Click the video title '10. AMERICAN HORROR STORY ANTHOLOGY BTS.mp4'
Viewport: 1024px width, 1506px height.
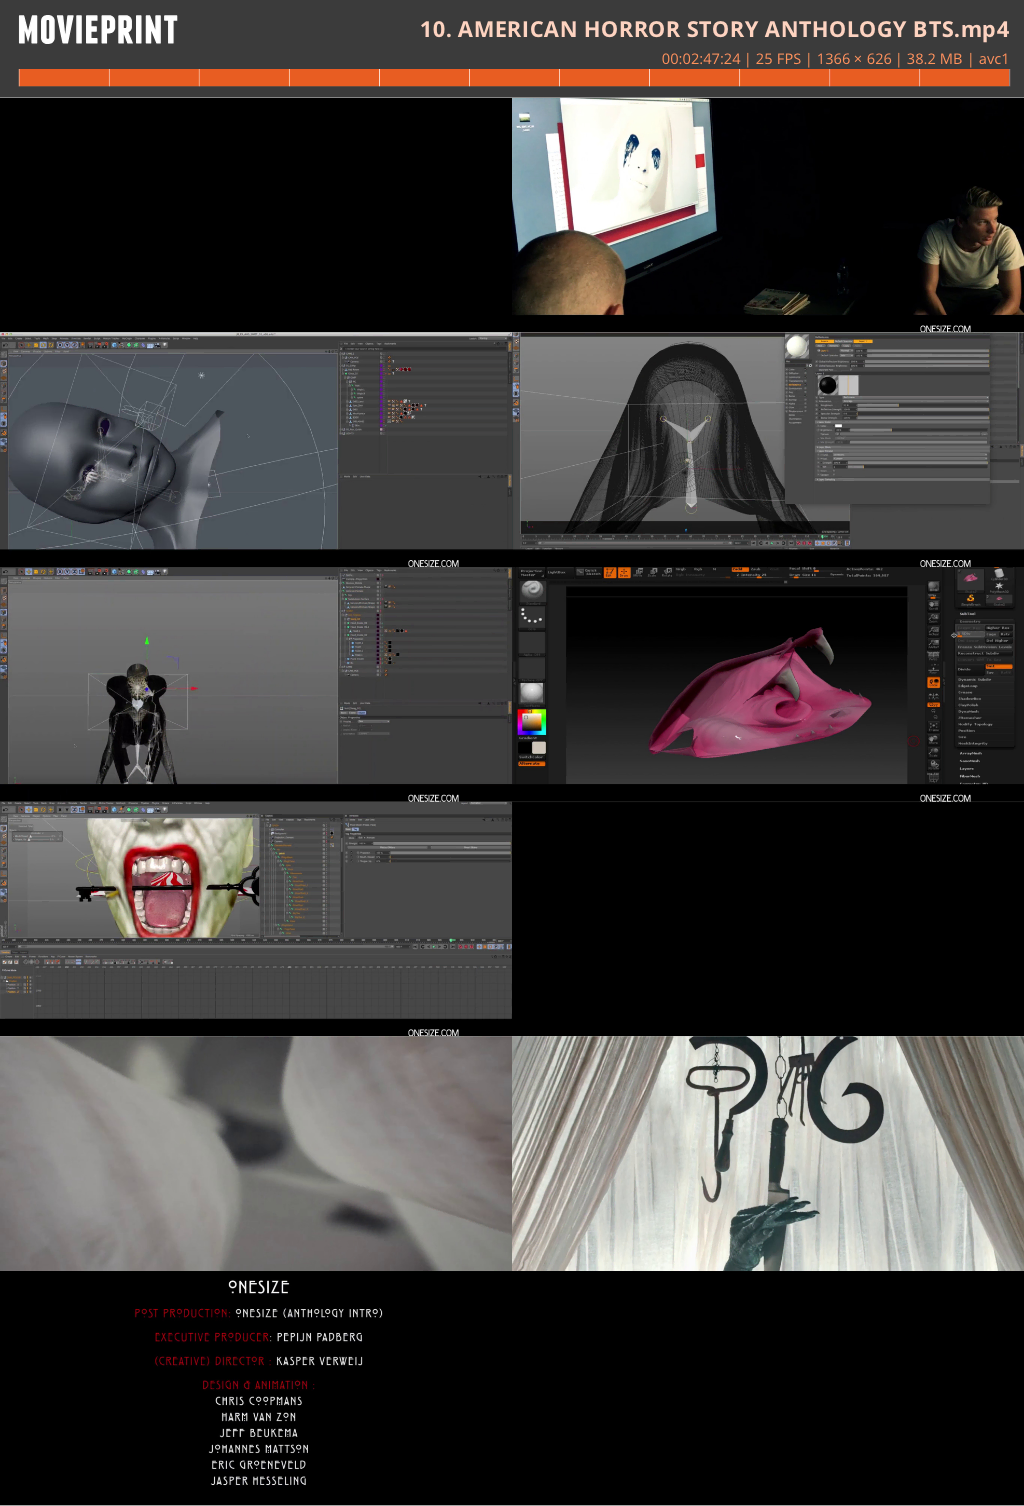(x=714, y=29)
